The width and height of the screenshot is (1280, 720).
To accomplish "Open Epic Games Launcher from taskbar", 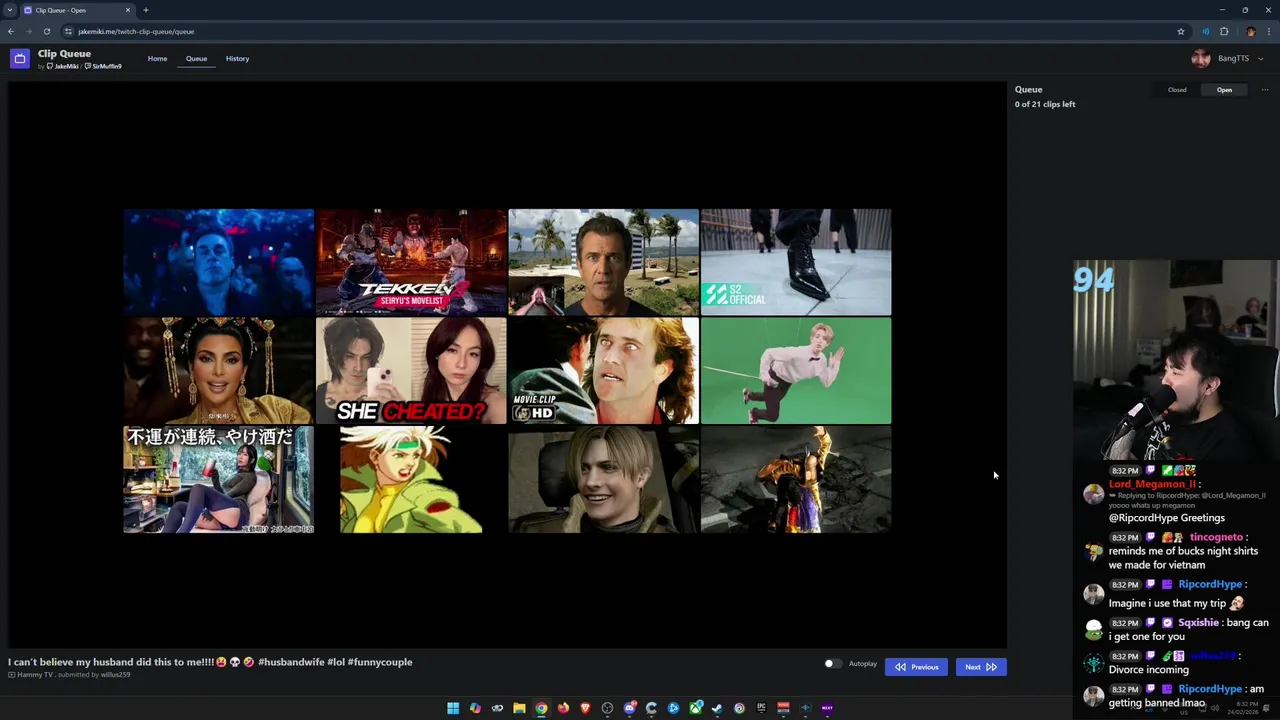I will (x=761, y=708).
